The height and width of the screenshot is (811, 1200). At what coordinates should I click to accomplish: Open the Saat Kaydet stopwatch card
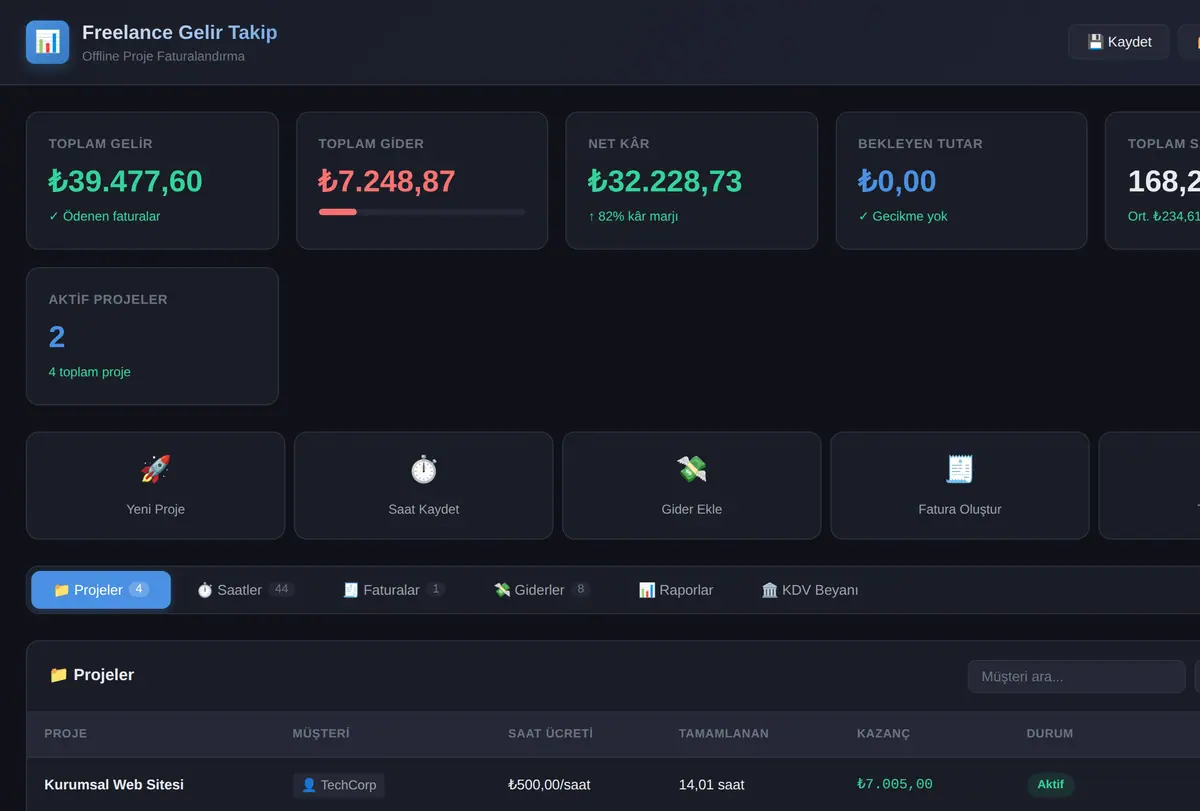(x=423, y=485)
